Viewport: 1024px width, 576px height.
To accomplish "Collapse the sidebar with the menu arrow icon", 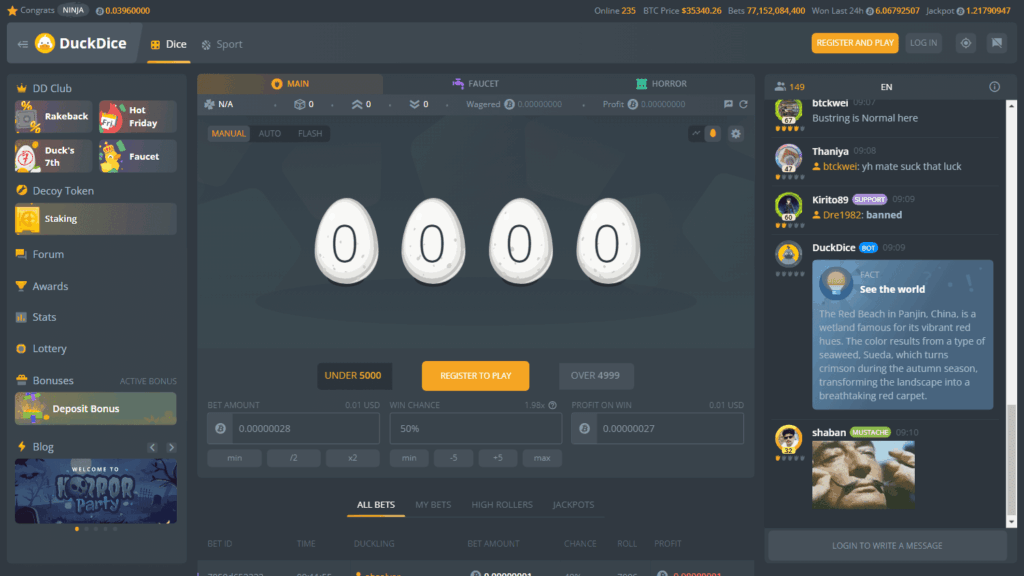I will [22, 44].
